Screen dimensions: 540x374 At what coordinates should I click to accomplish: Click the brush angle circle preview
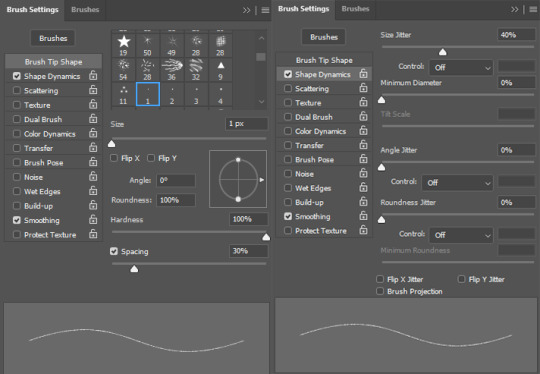[238, 179]
